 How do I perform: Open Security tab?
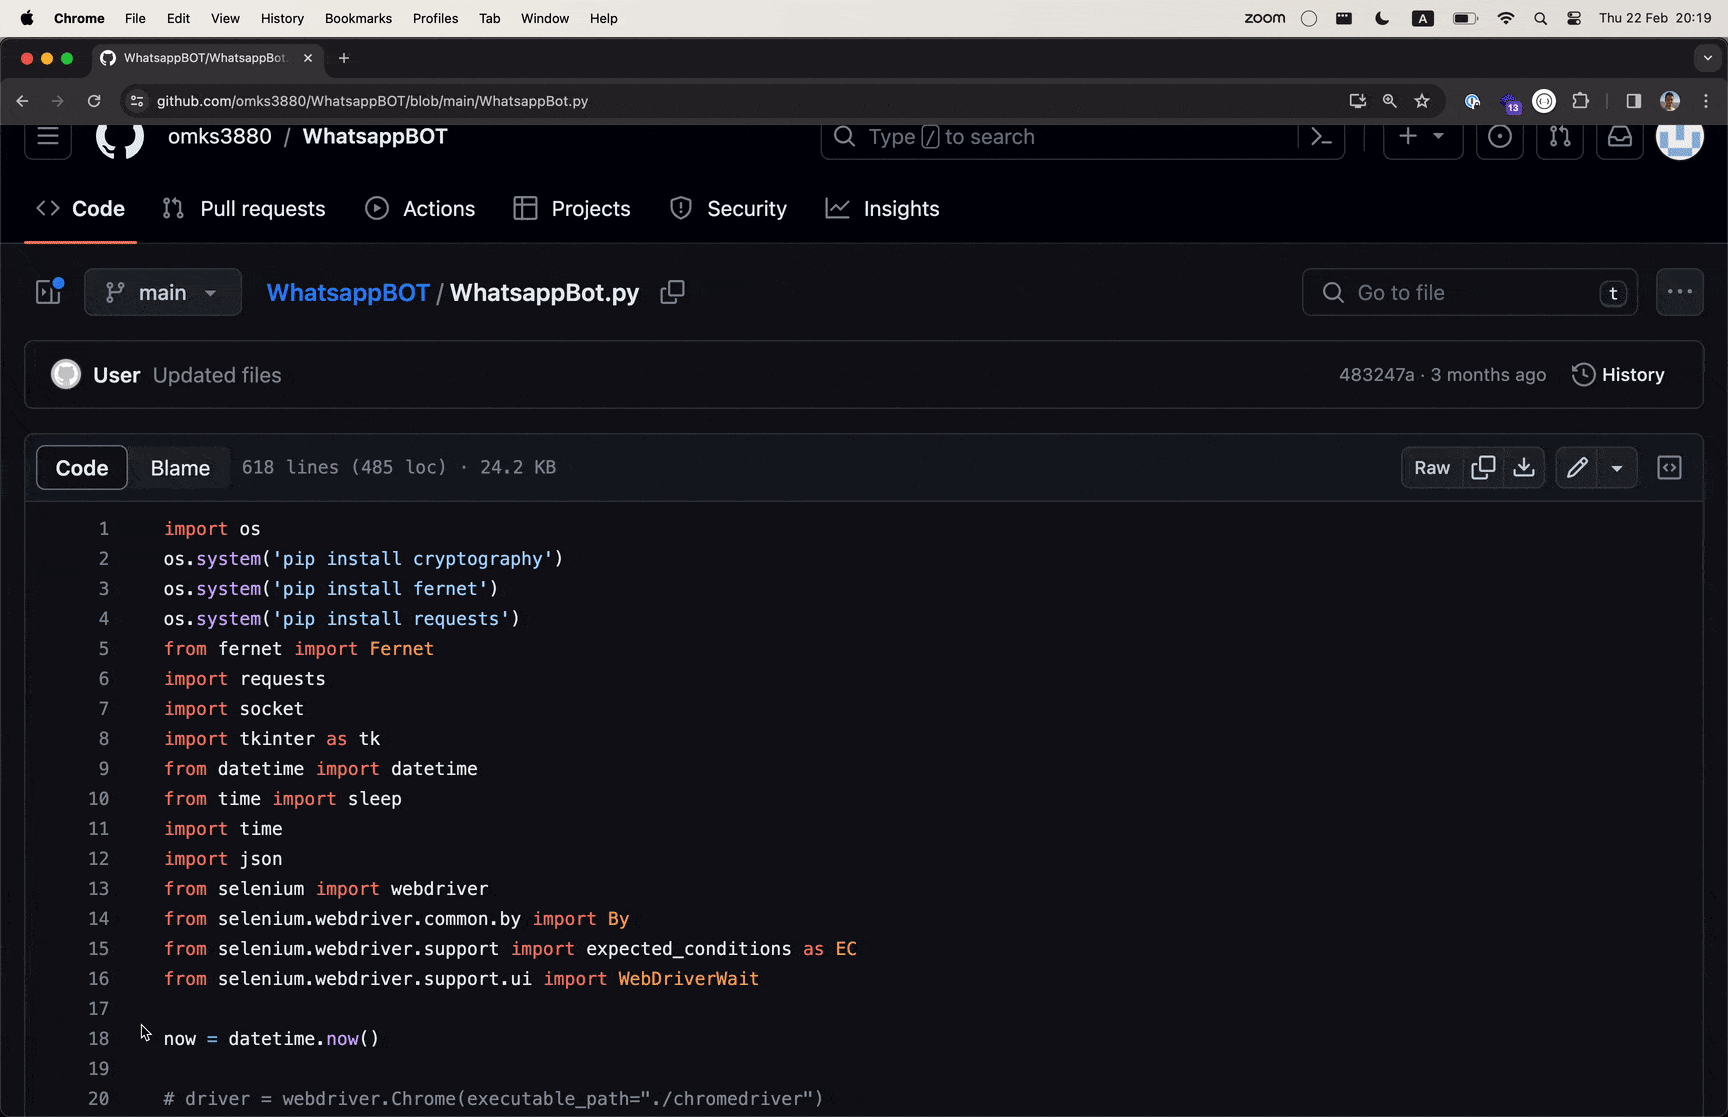pos(728,209)
